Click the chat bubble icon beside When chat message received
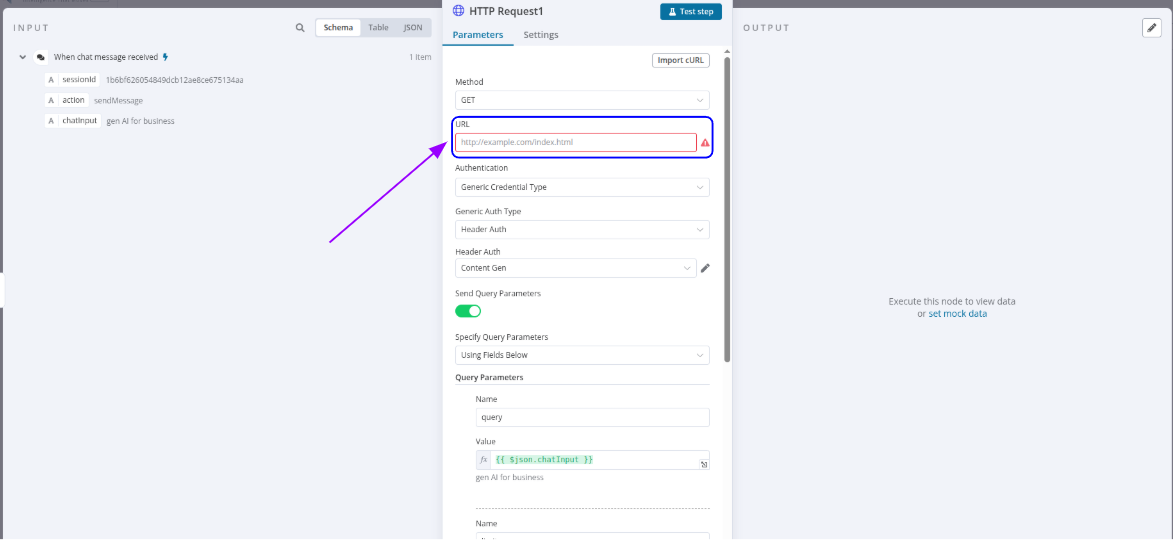The width and height of the screenshot is (1173, 555). (x=40, y=57)
